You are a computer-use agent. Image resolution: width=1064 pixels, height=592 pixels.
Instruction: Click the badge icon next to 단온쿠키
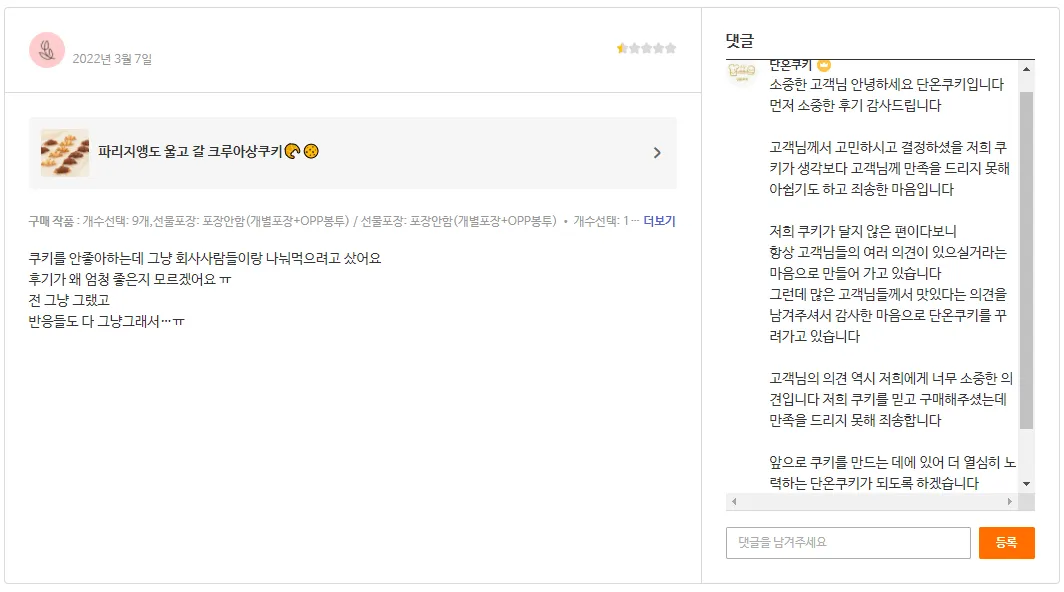point(824,65)
